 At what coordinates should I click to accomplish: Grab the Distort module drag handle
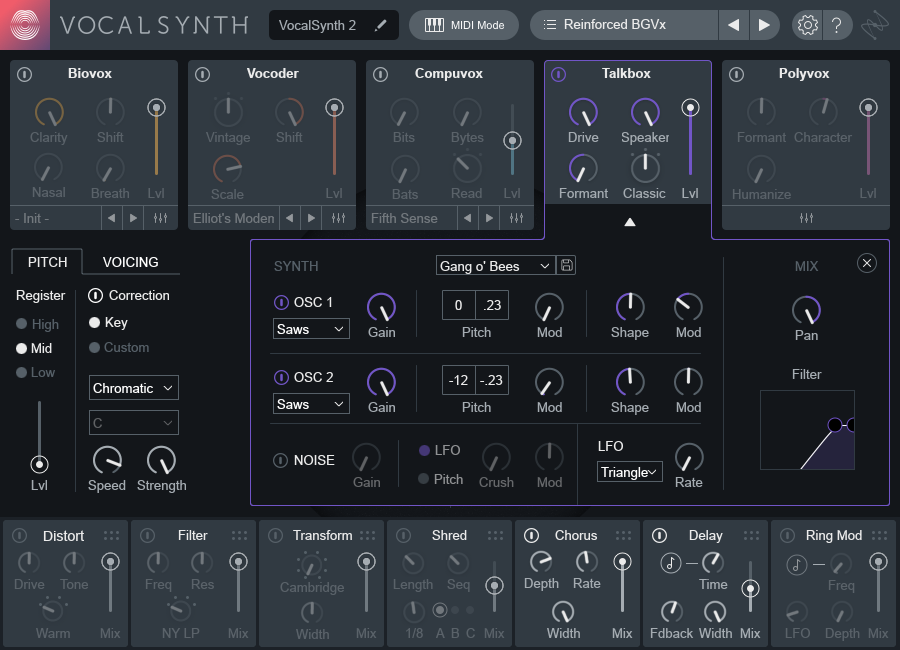click(x=111, y=536)
